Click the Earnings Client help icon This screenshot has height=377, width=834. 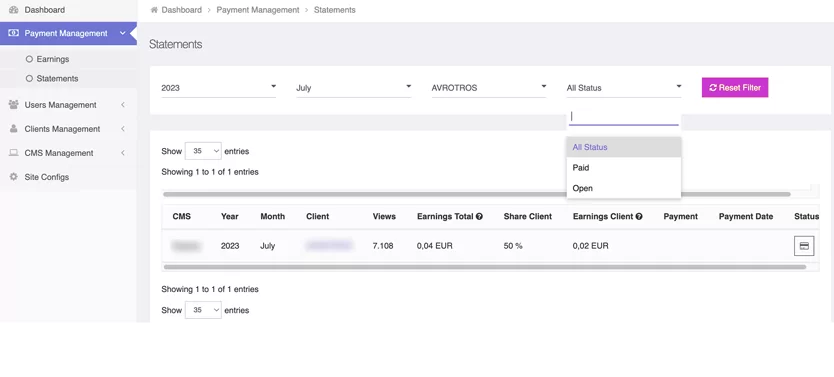point(639,216)
